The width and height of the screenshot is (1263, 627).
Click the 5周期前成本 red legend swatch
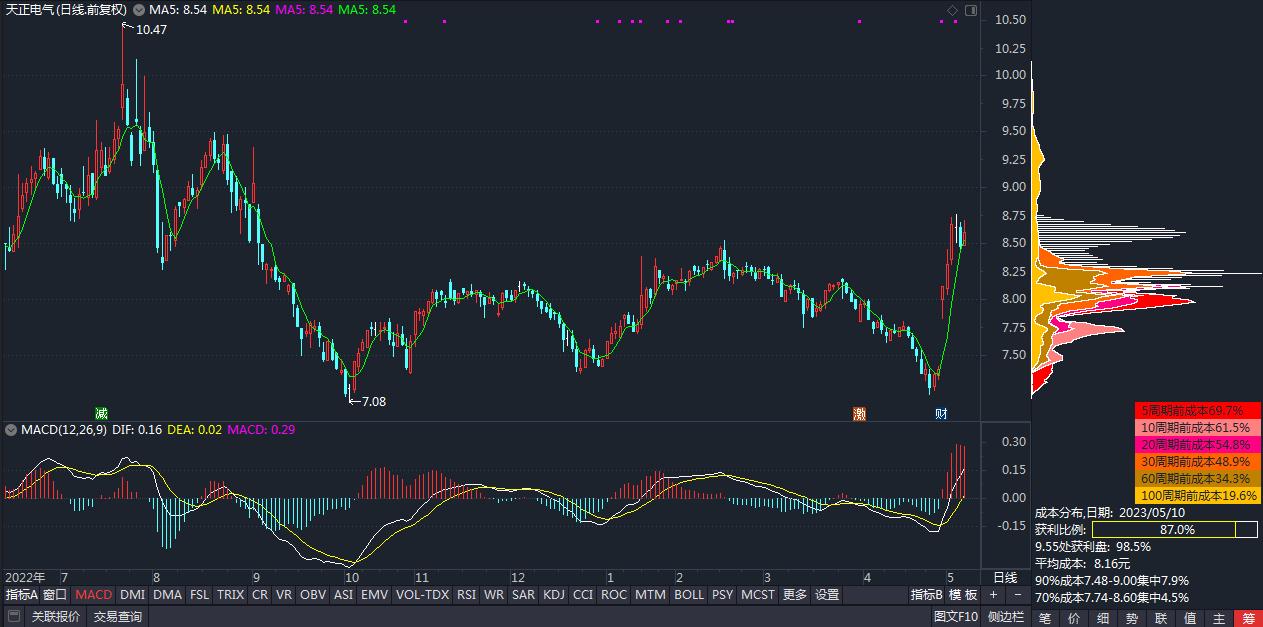[x=1197, y=410]
